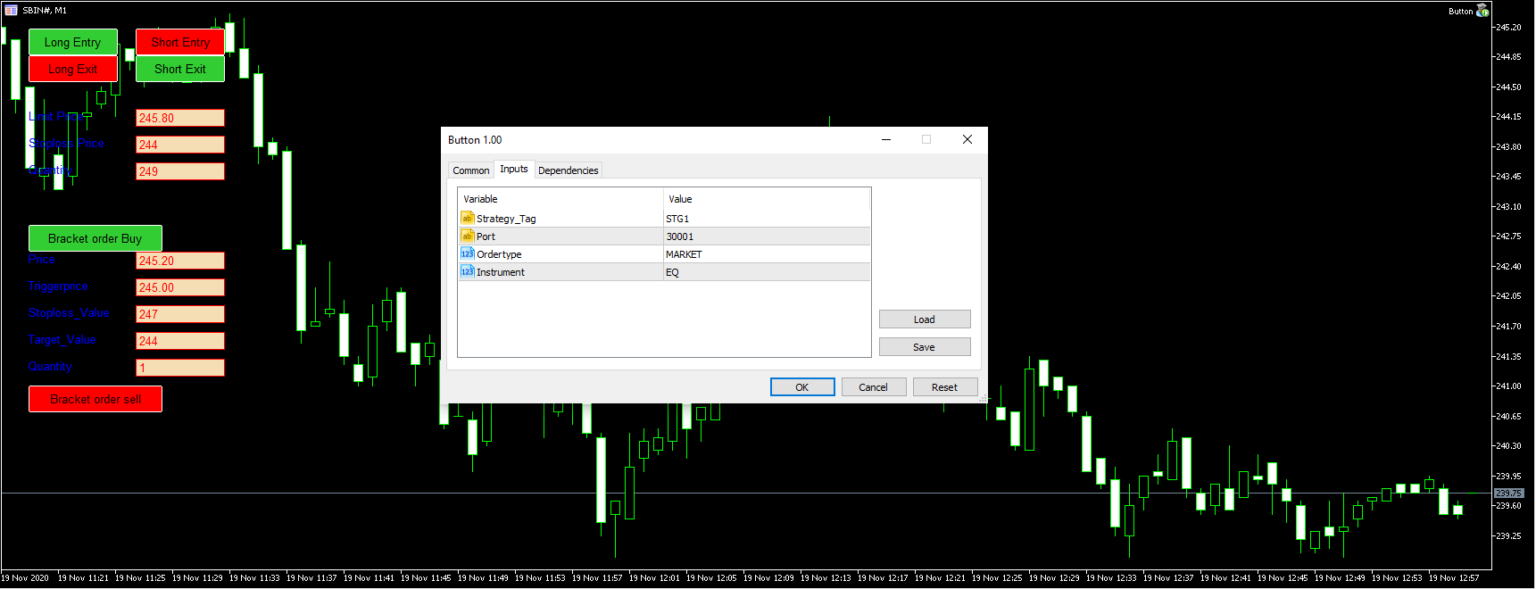Switch to the Common tab
Screen dimensions: 1536x589
470,170
